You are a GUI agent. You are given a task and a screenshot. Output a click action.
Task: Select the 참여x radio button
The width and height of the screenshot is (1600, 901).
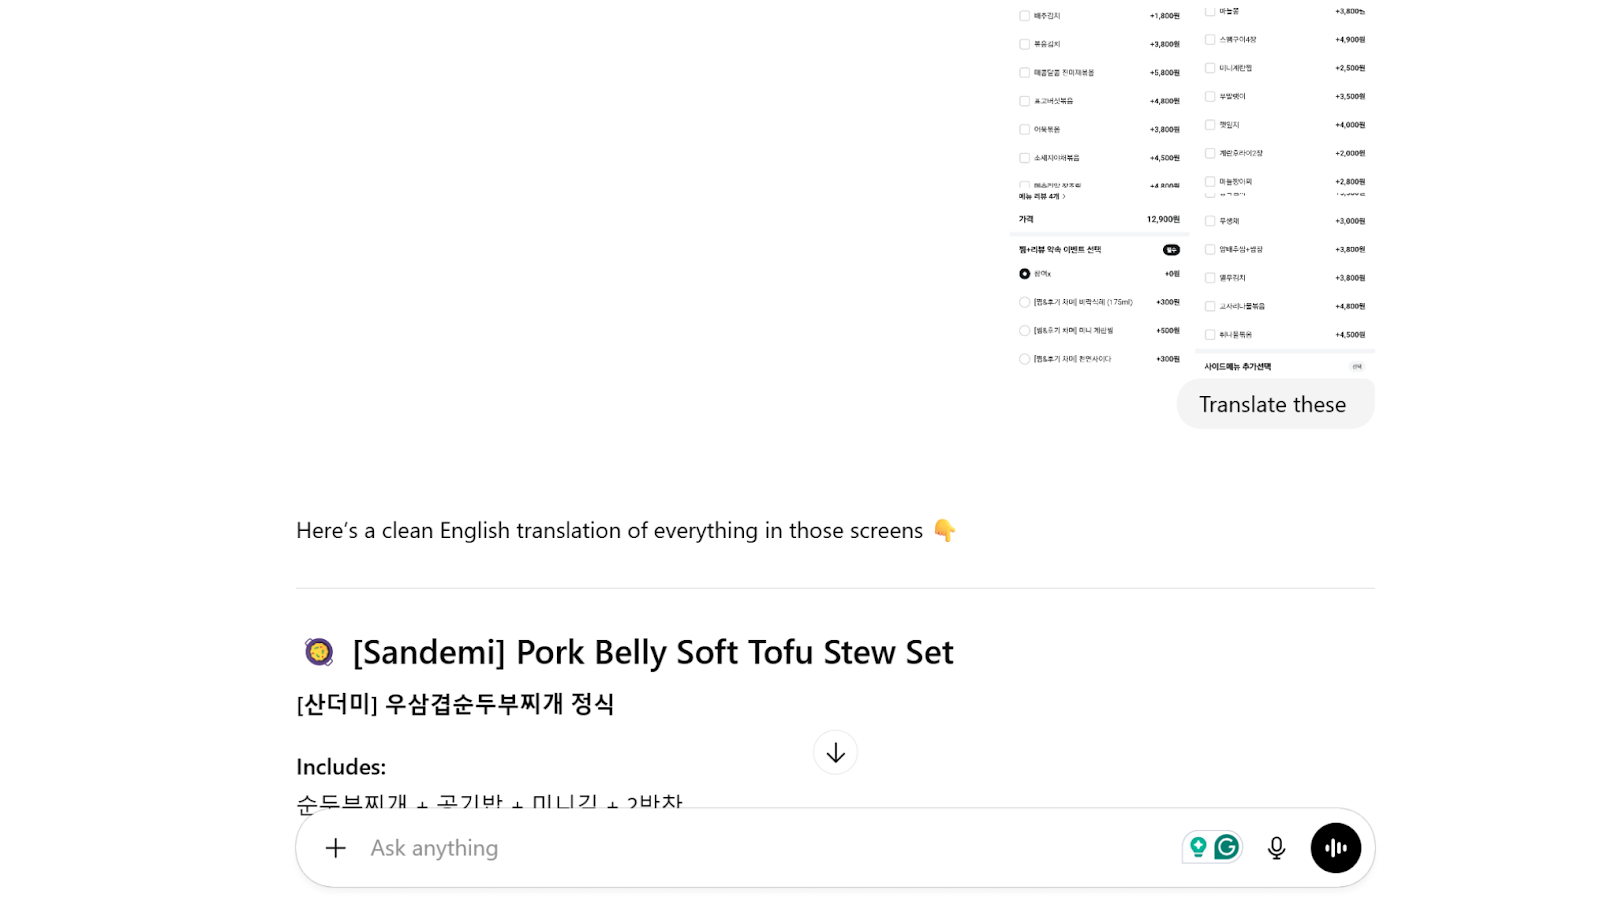pyautogui.click(x=1024, y=272)
